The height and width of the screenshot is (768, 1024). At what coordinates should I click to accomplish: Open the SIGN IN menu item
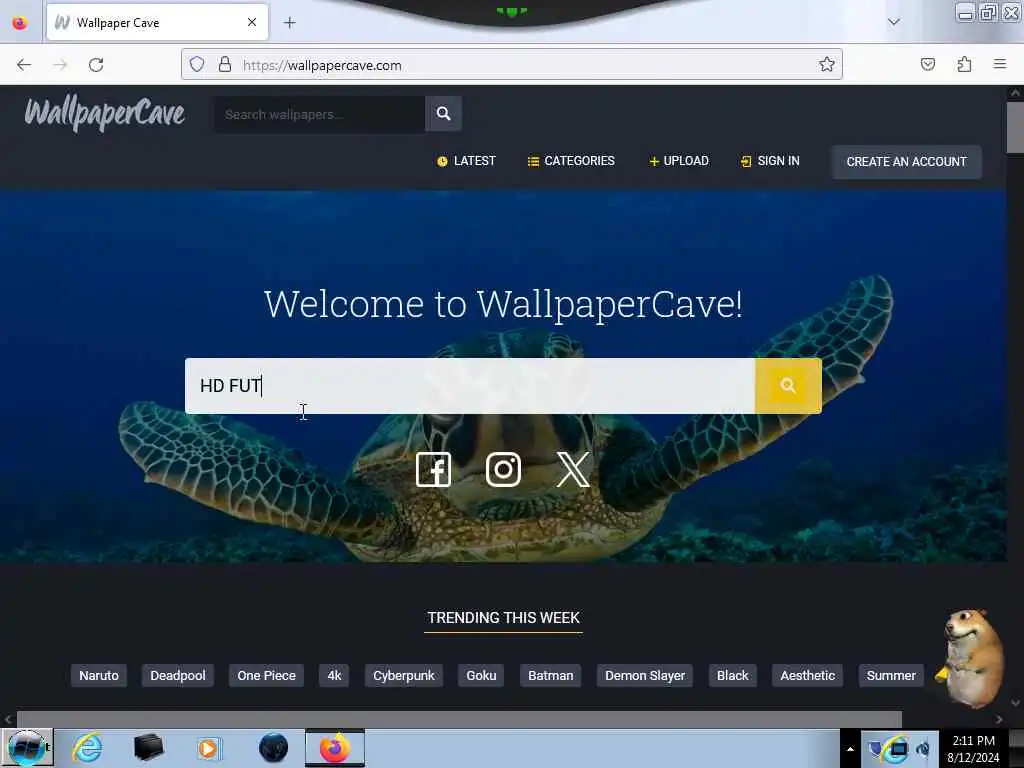[x=770, y=161]
